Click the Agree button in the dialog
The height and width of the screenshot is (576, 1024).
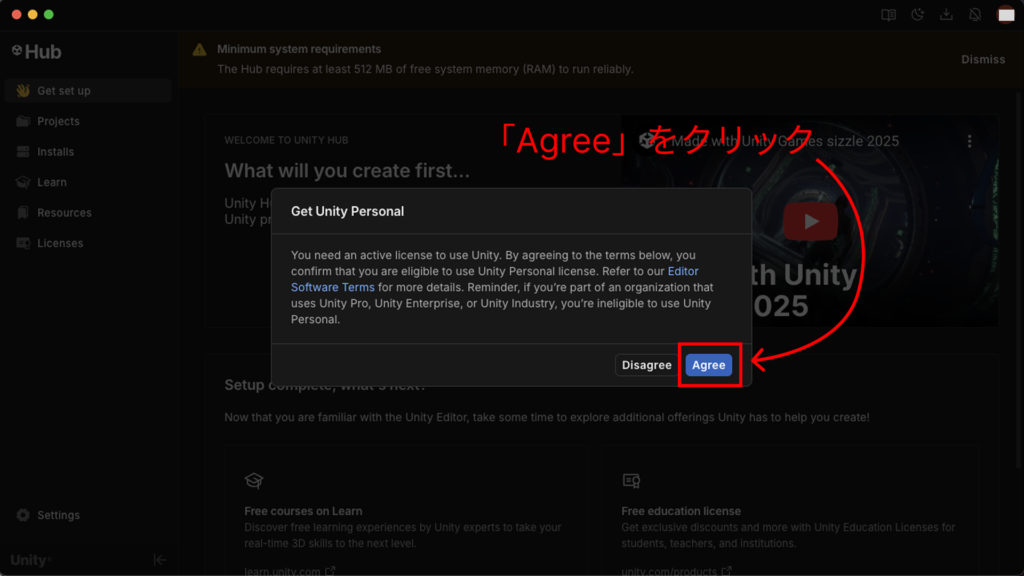point(708,365)
